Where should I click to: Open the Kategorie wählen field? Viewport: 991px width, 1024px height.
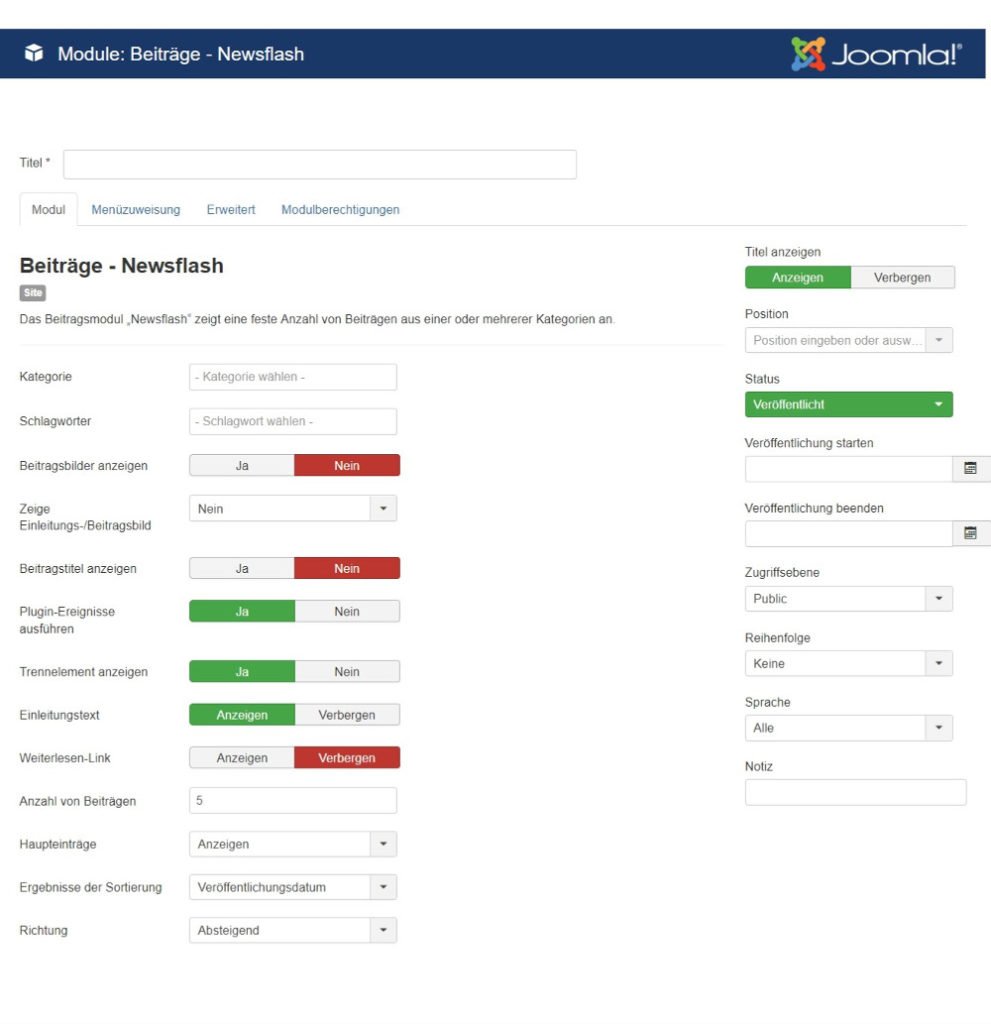(293, 377)
